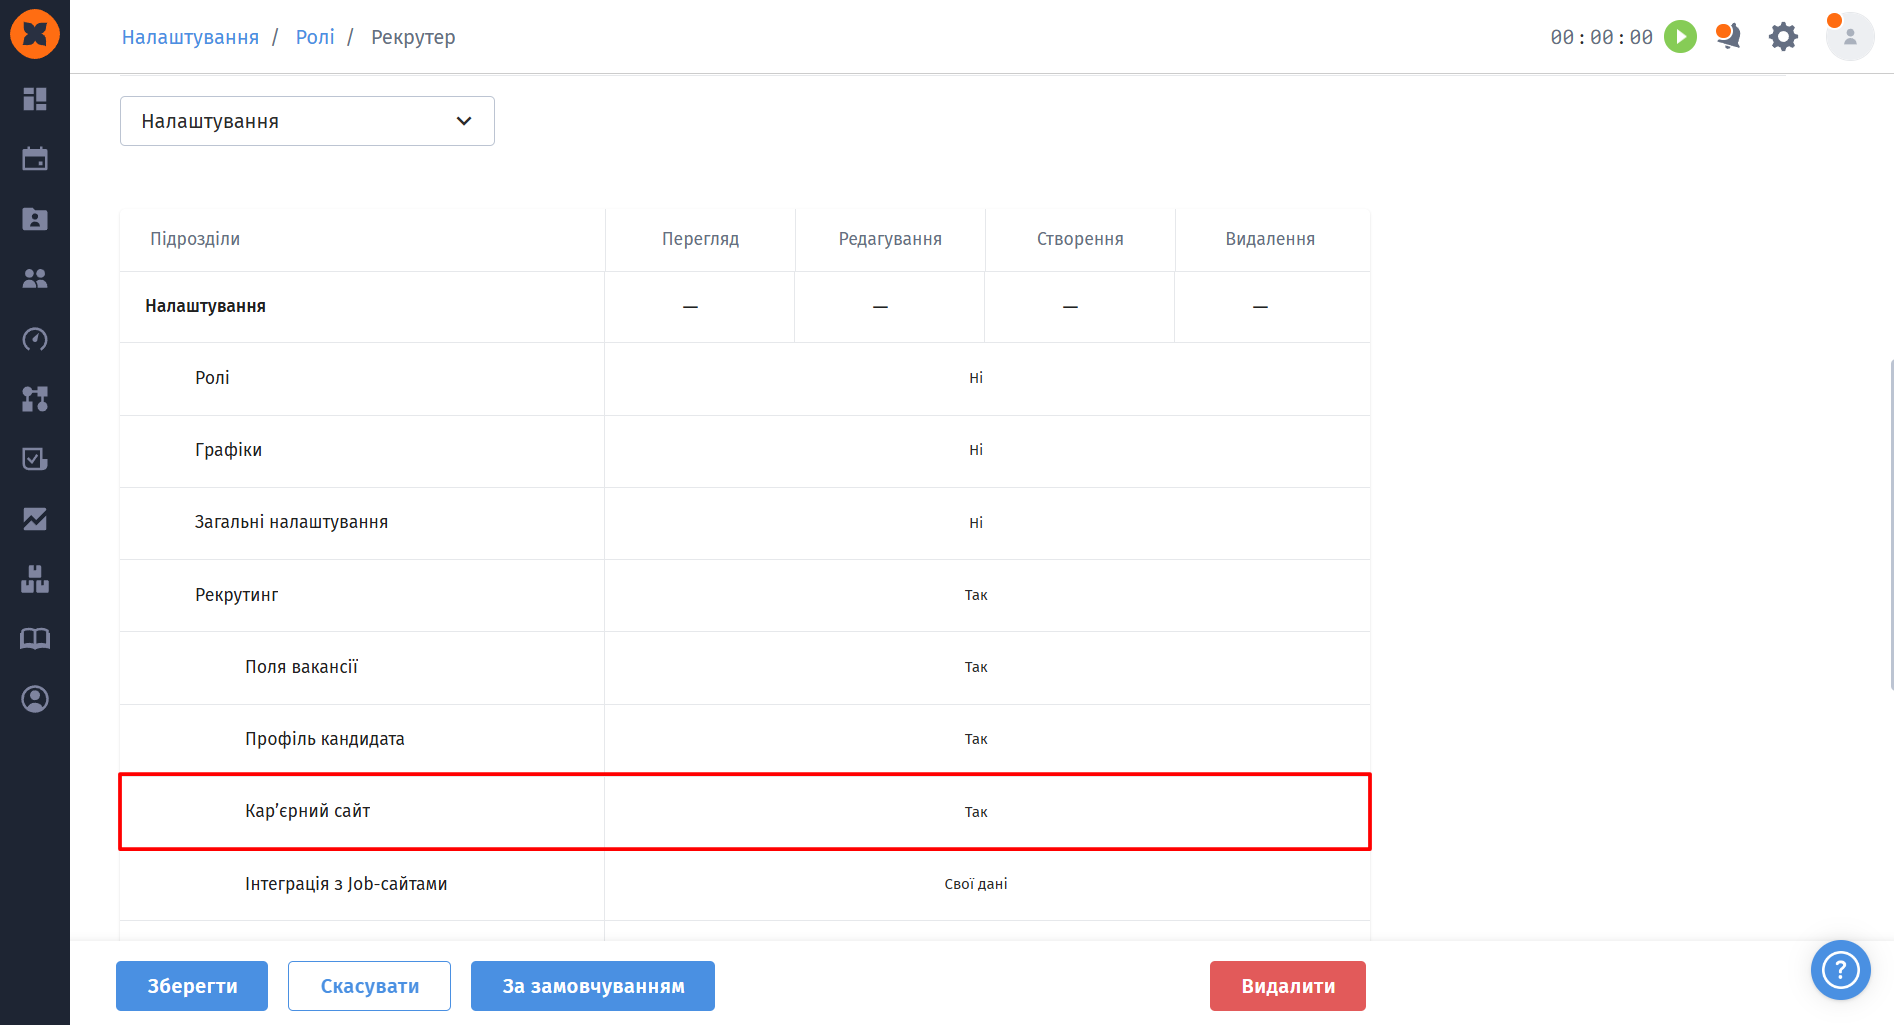Open the Налаштування section dropdown
1894x1025 pixels.
click(x=307, y=121)
